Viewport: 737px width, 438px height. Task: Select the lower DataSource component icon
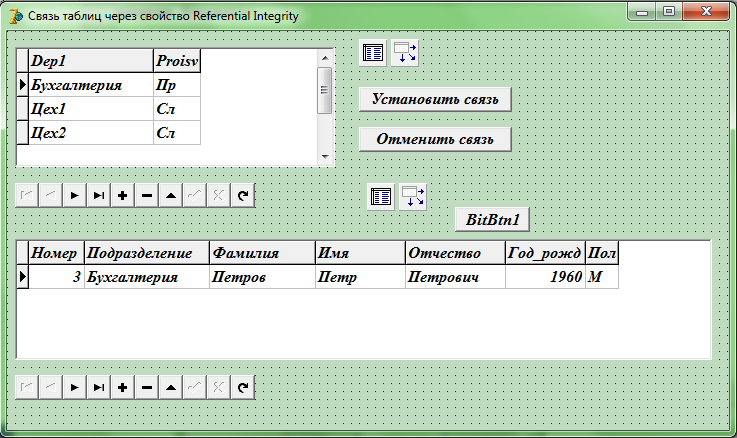tap(413, 196)
